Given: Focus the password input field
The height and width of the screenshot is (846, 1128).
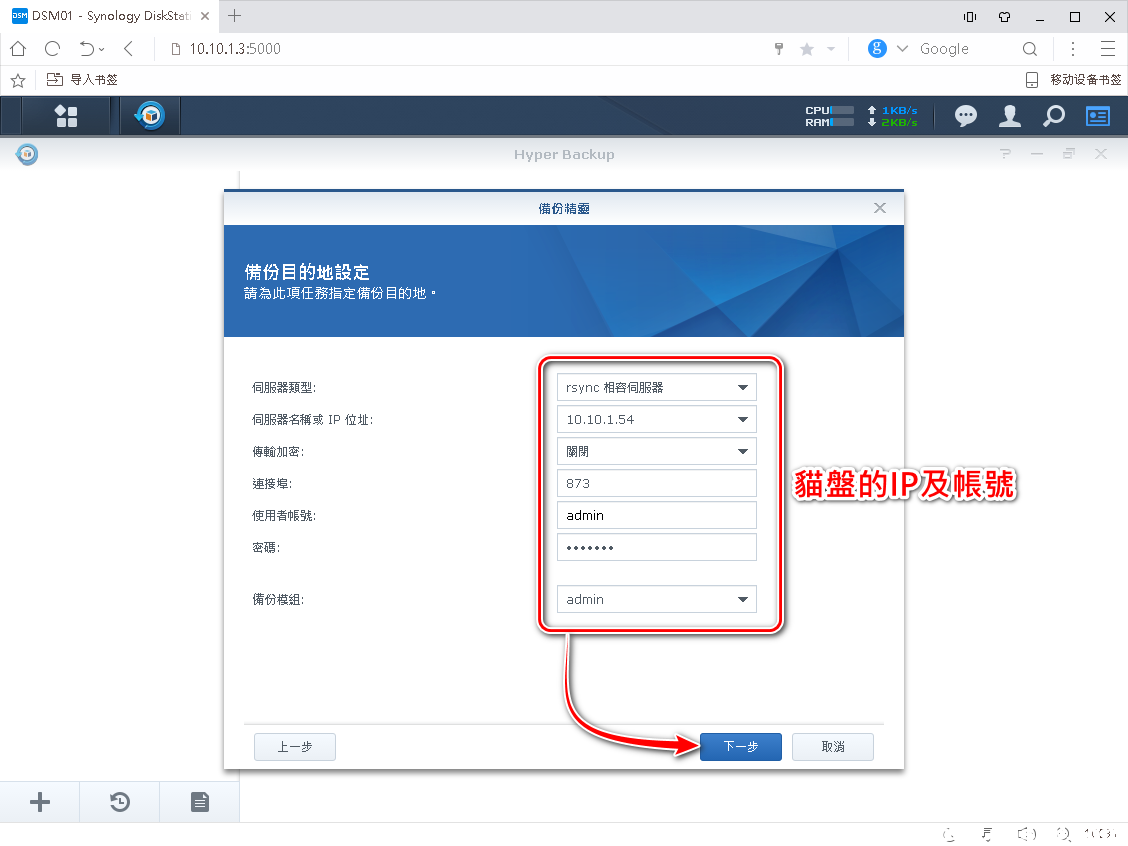Looking at the screenshot, I should [656, 548].
